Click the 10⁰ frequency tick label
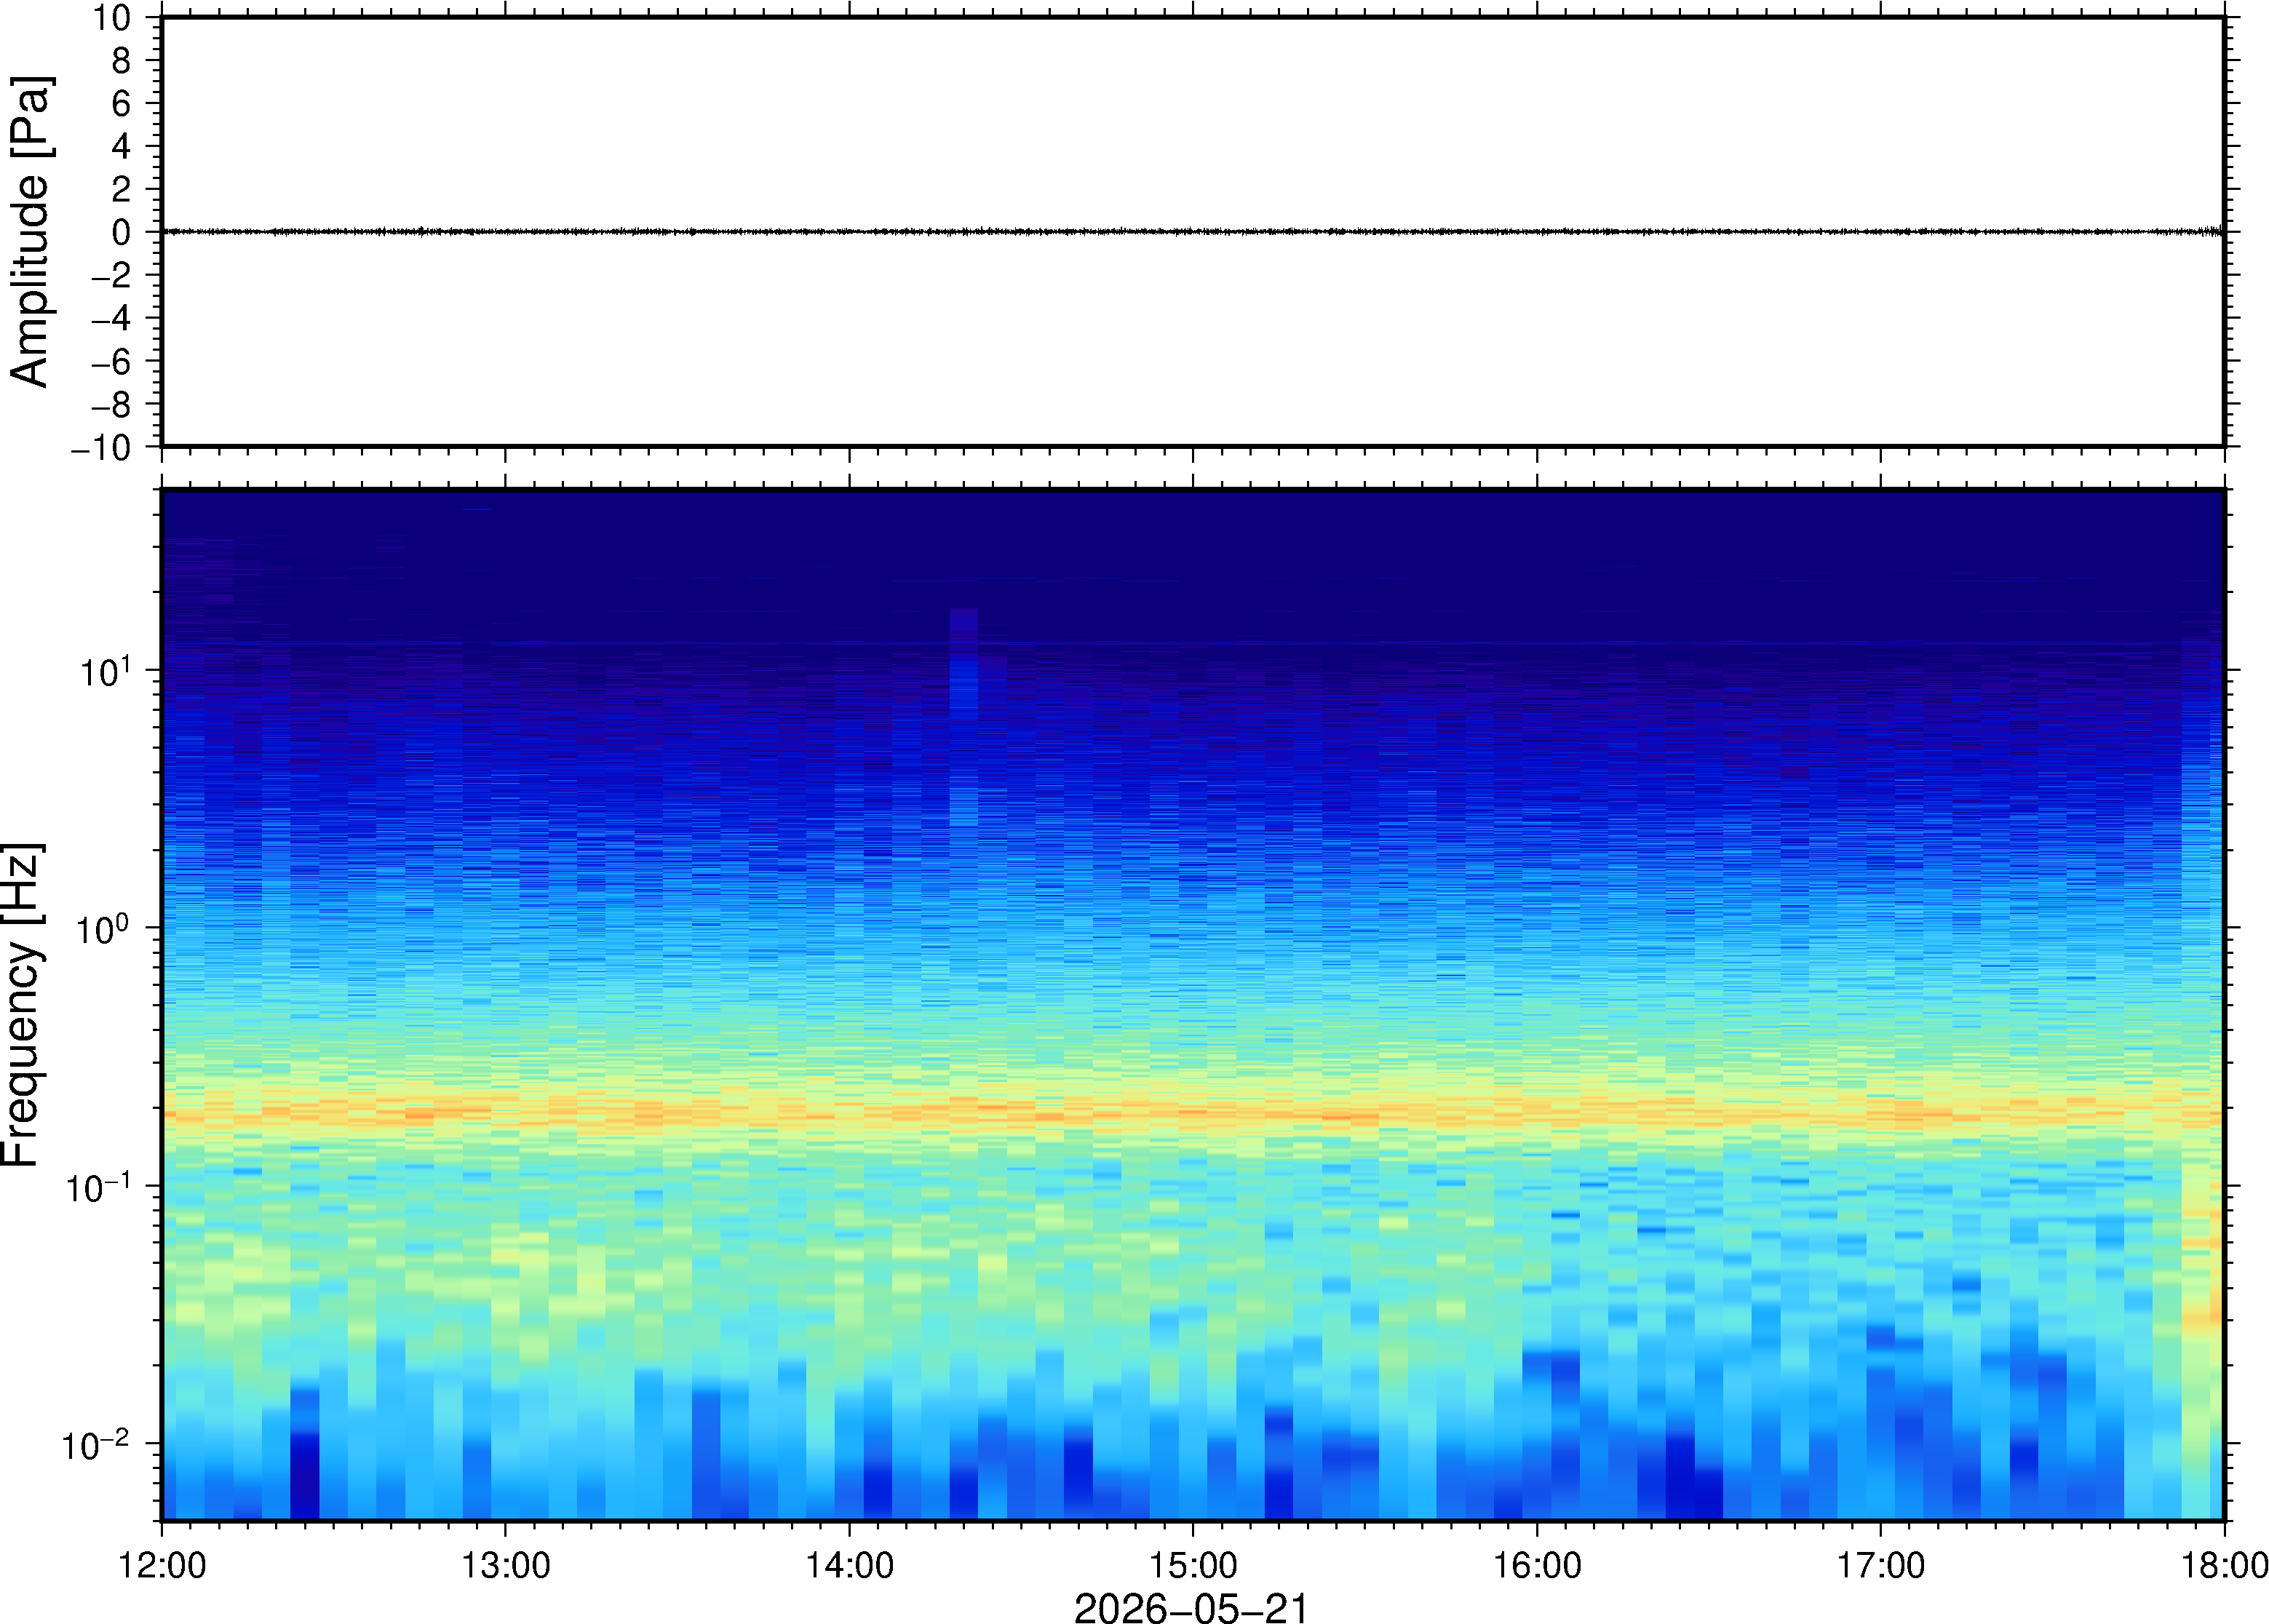The width and height of the screenshot is (2269, 1624). click(104, 929)
